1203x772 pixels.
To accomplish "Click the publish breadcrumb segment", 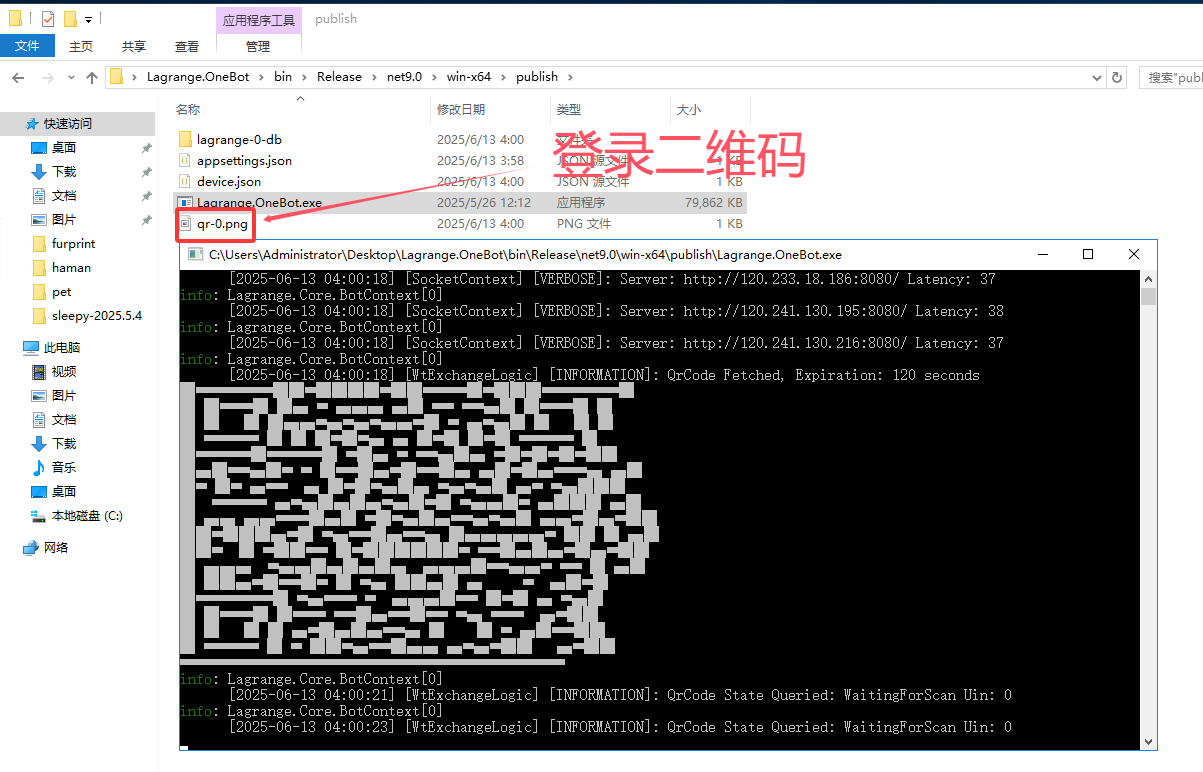I will coord(537,77).
